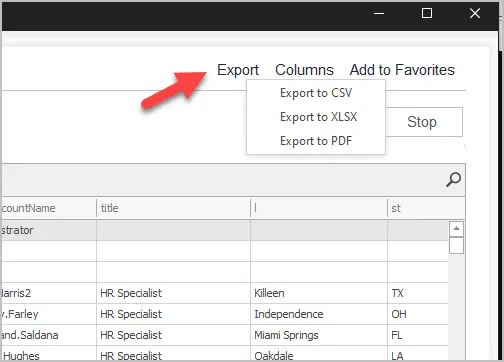Select the and.Saldana account name cell
The image size is (504, 362).
click(49, 335)
